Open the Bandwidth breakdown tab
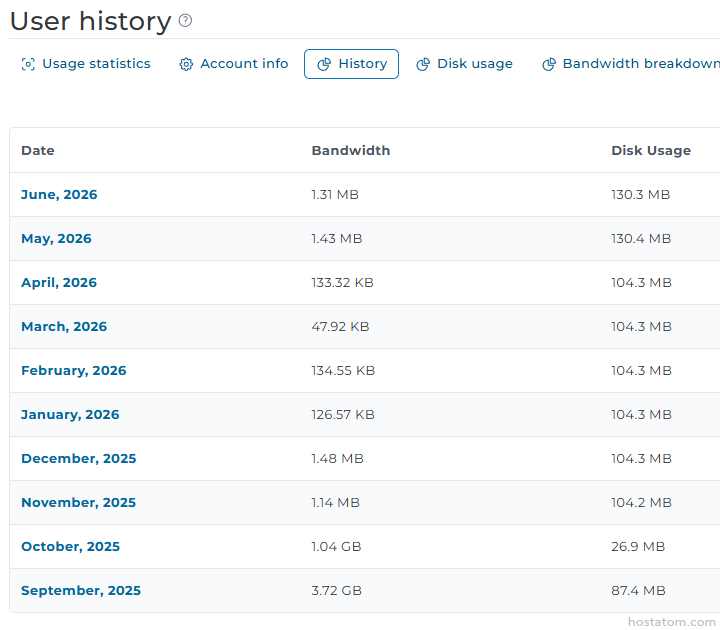The width and height of the screenshot is (720, 630). tap(630, 64)
